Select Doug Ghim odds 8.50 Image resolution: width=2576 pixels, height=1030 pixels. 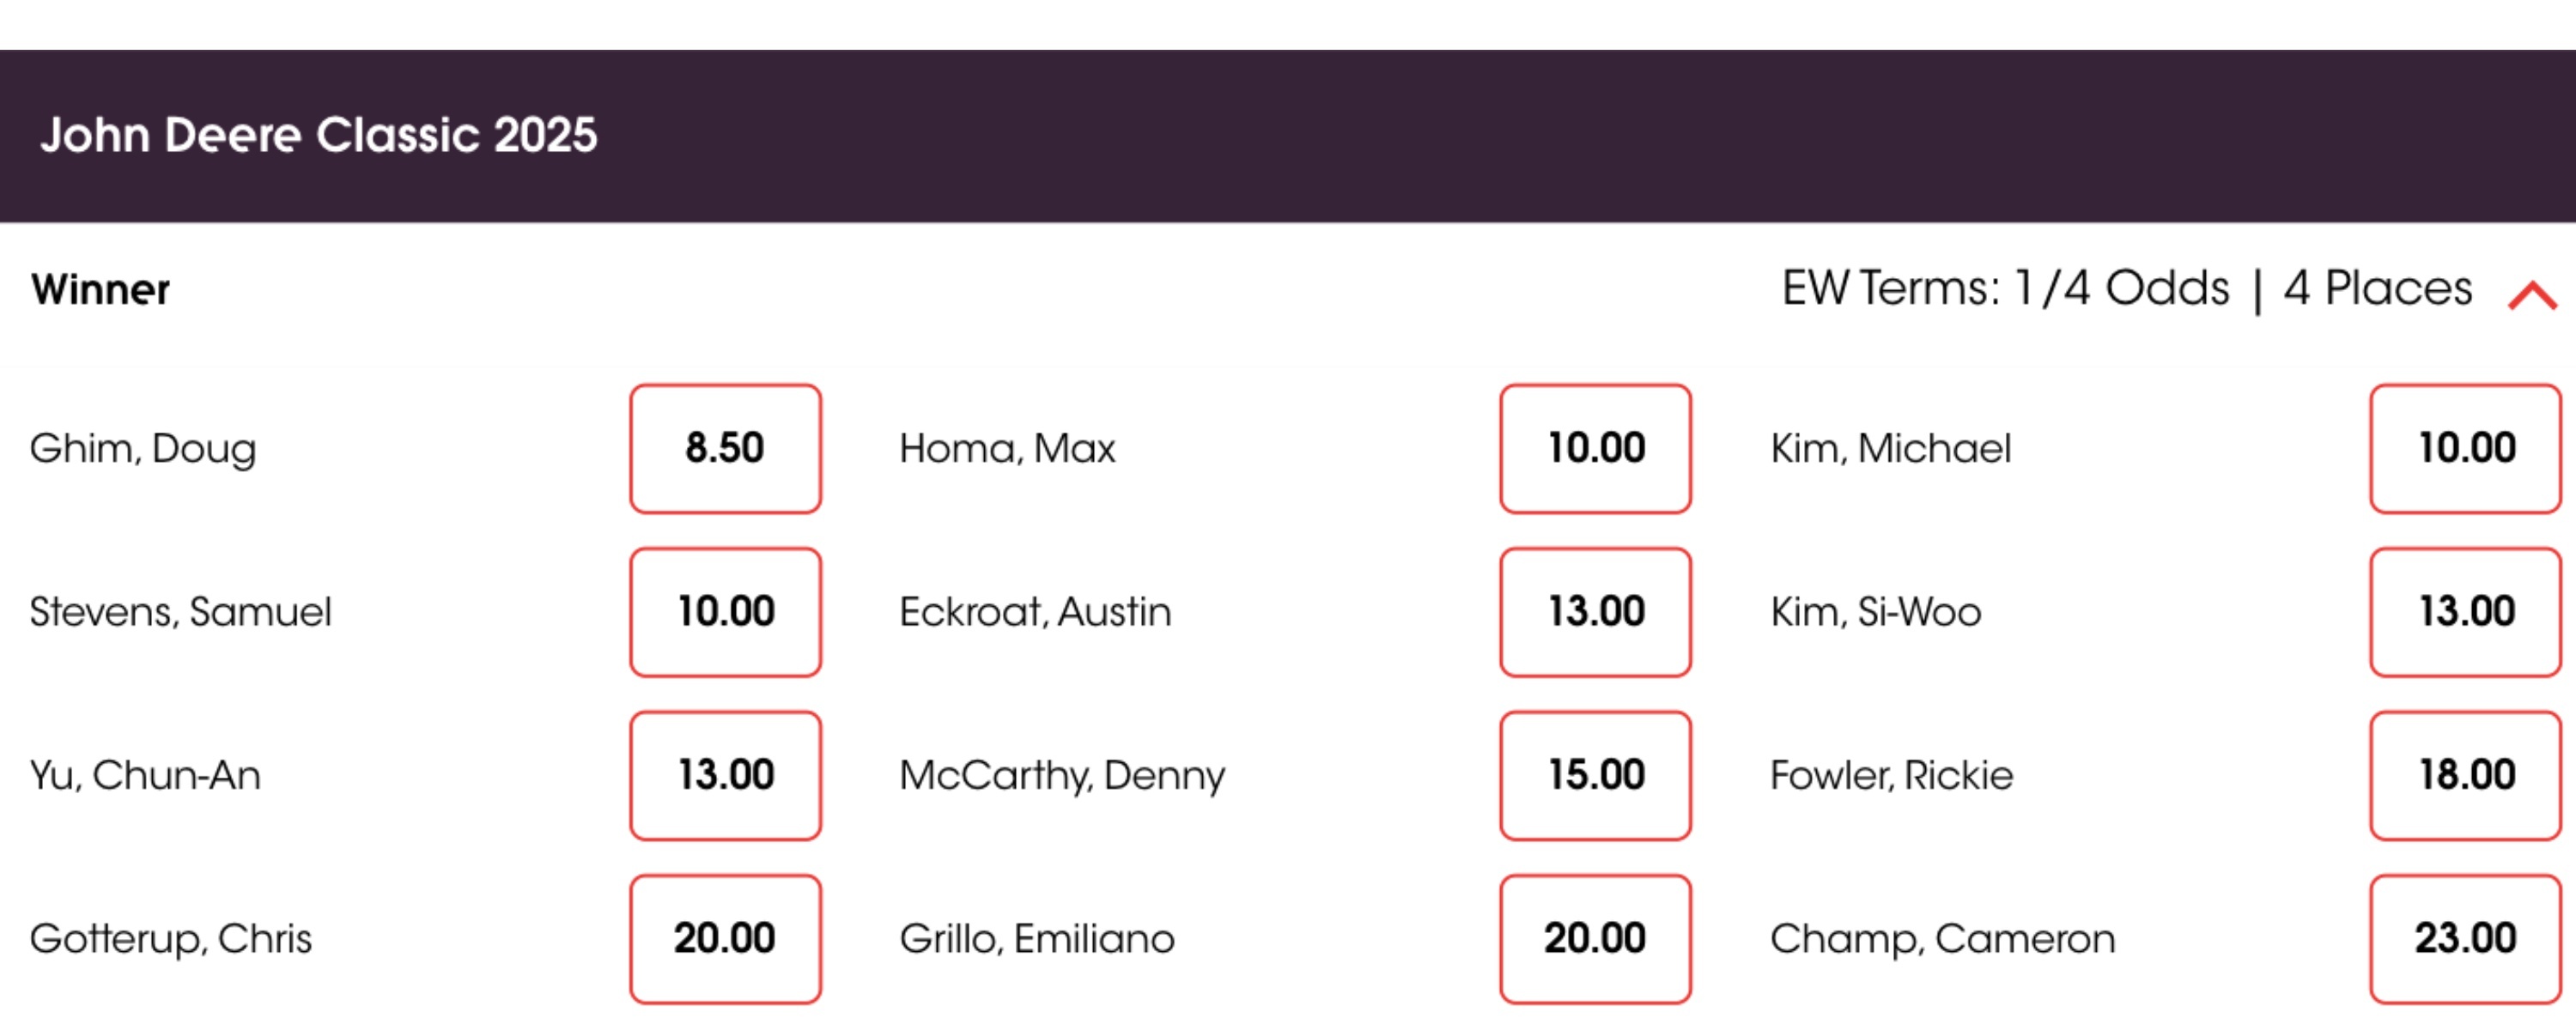pyautogui.click(x=725, y=448)
